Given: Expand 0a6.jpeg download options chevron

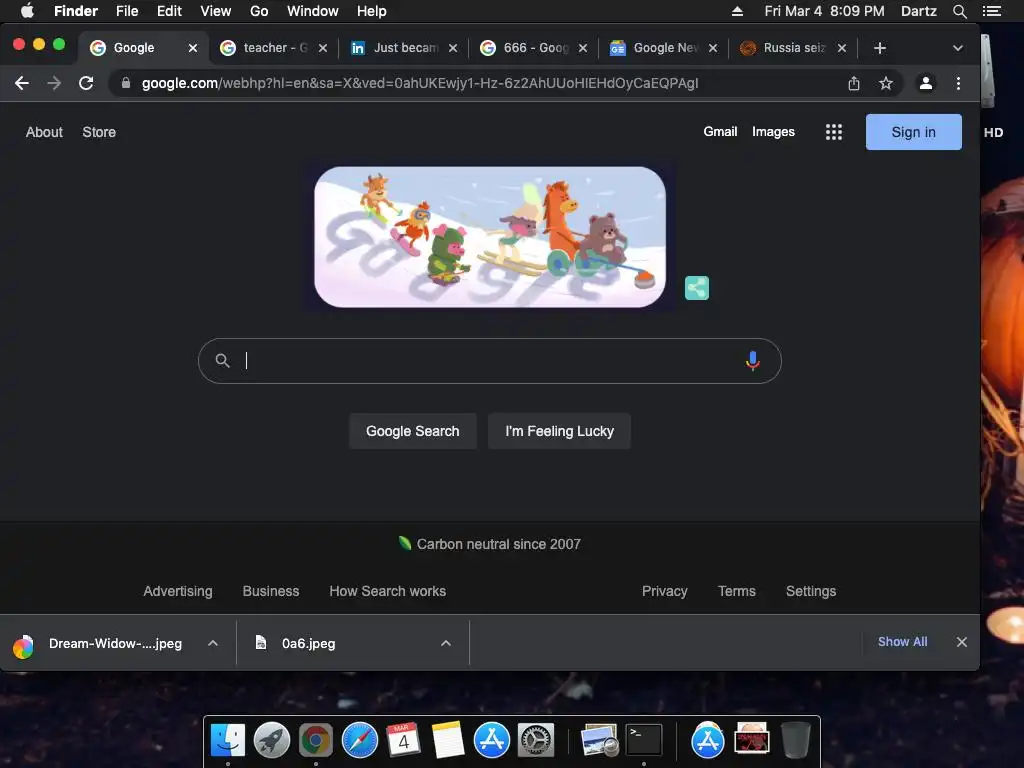Looking at the screenshot, I should [x=445, y=643].
